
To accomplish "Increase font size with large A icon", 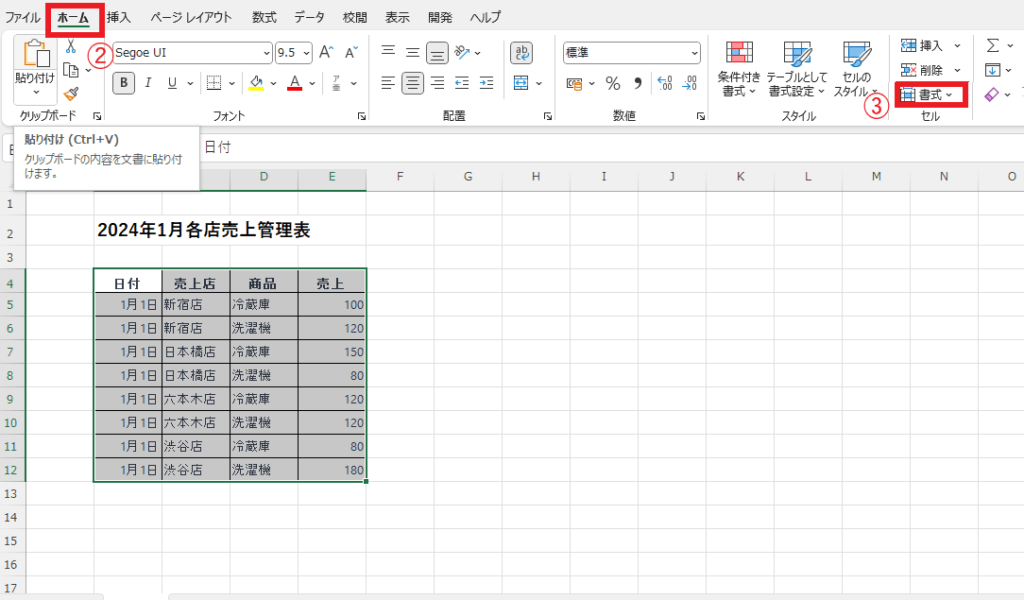I will (327, 52).
